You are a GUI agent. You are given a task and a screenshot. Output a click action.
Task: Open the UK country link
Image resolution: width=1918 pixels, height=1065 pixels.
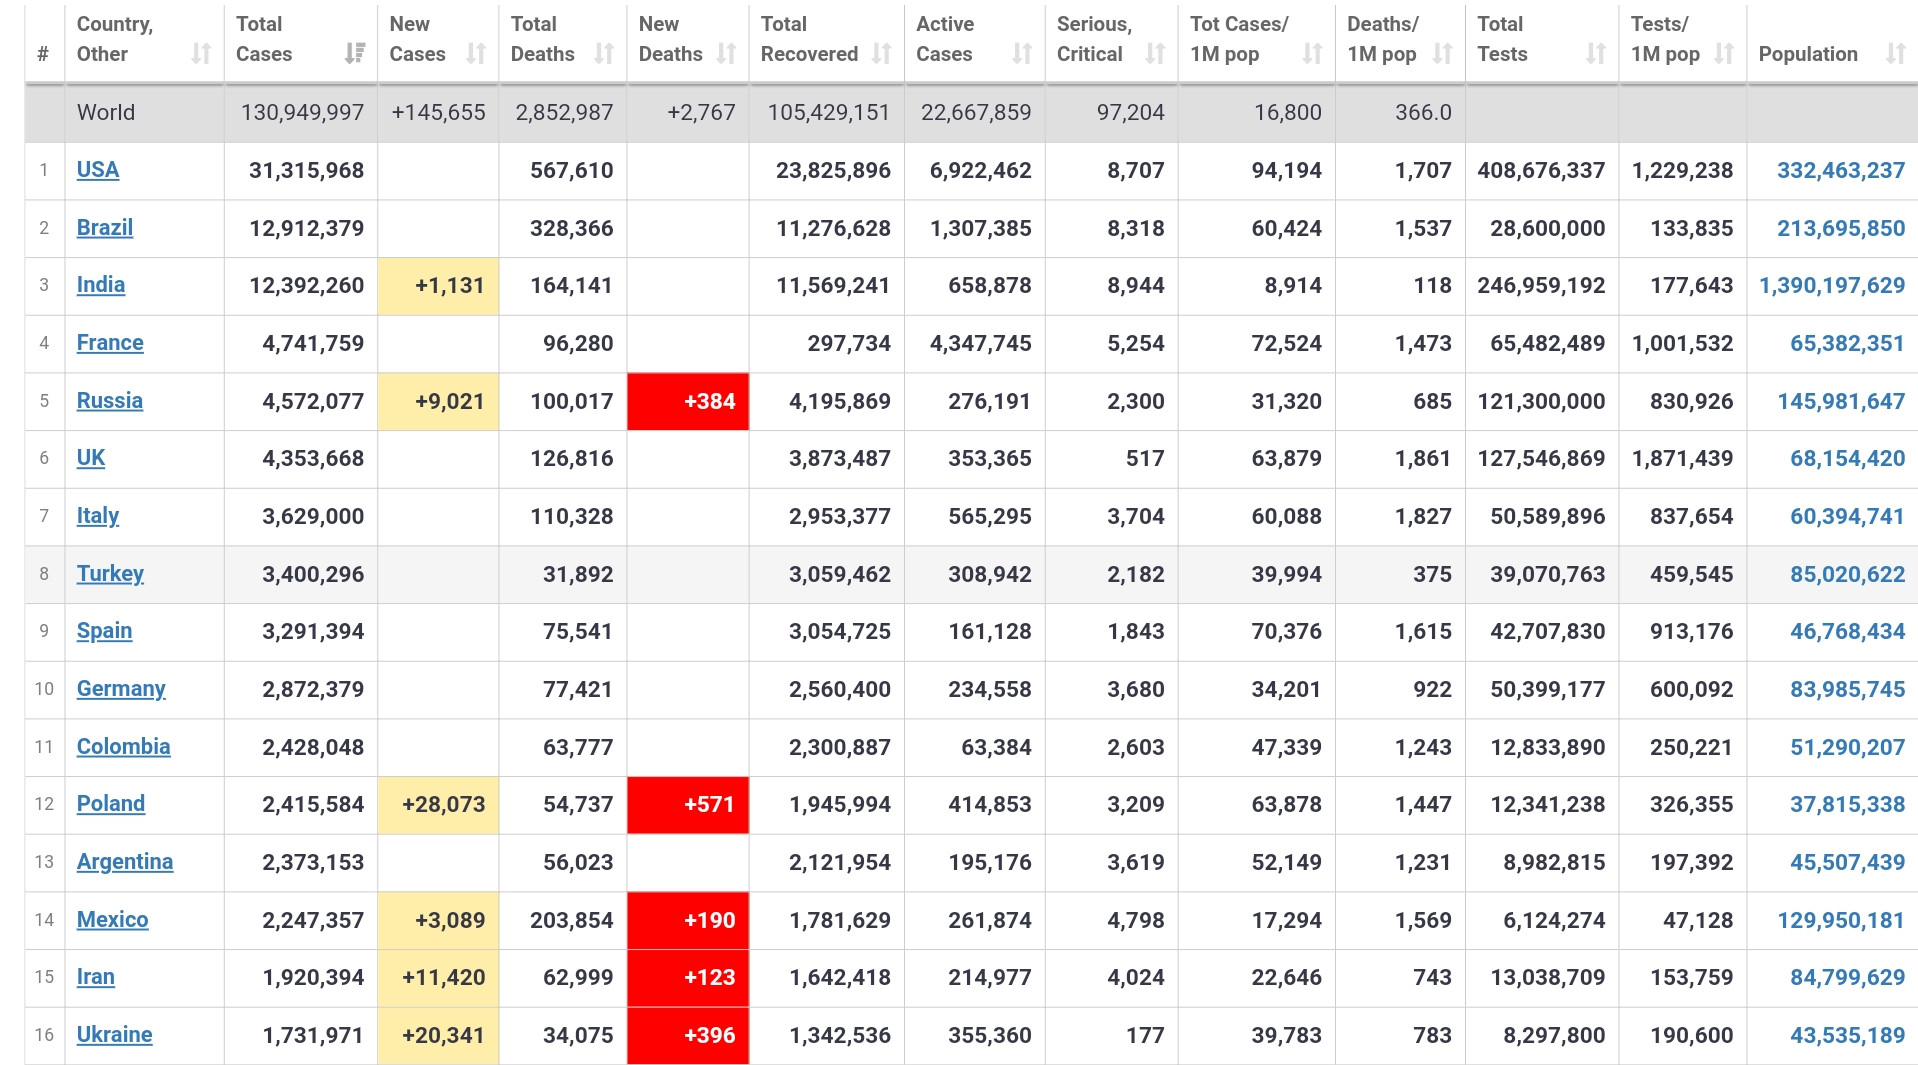(91, 458)
